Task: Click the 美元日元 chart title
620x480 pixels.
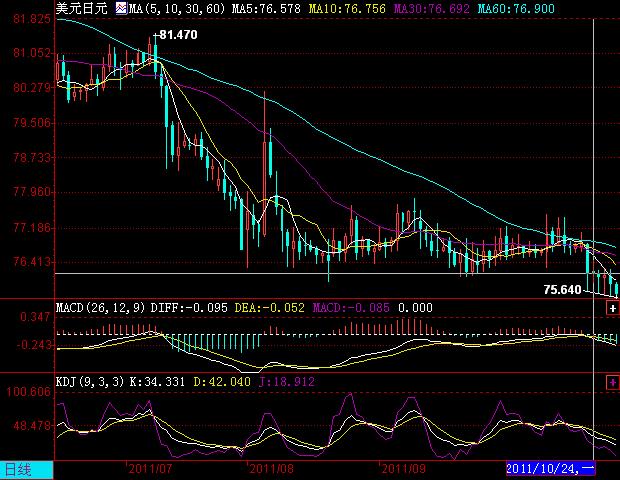Action: click(81, 8)
